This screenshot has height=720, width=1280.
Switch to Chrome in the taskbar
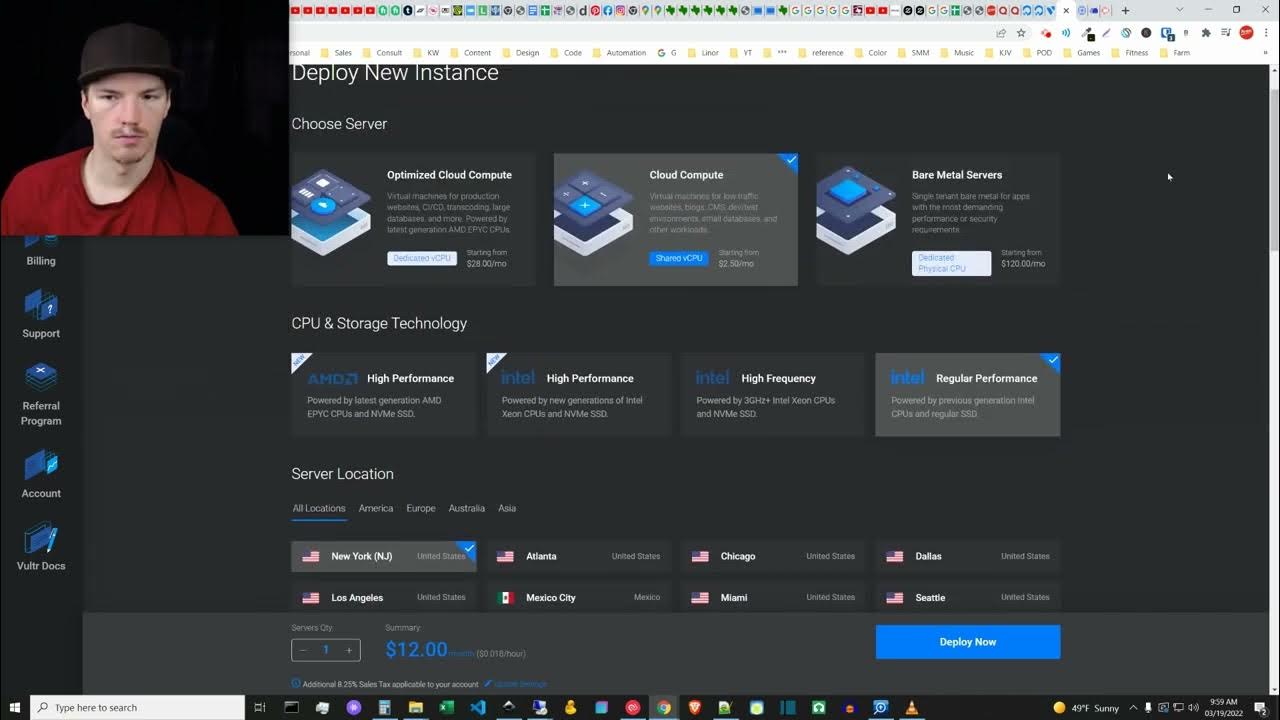[x=663, y=707]
